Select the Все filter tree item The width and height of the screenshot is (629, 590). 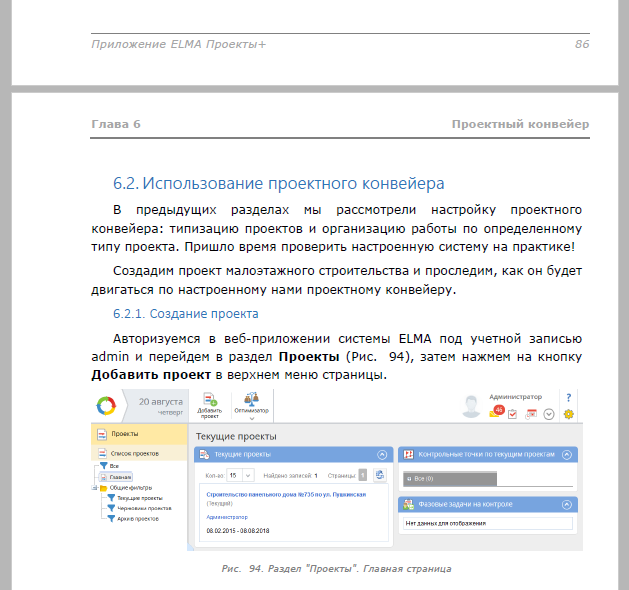(x=110, y=466)
